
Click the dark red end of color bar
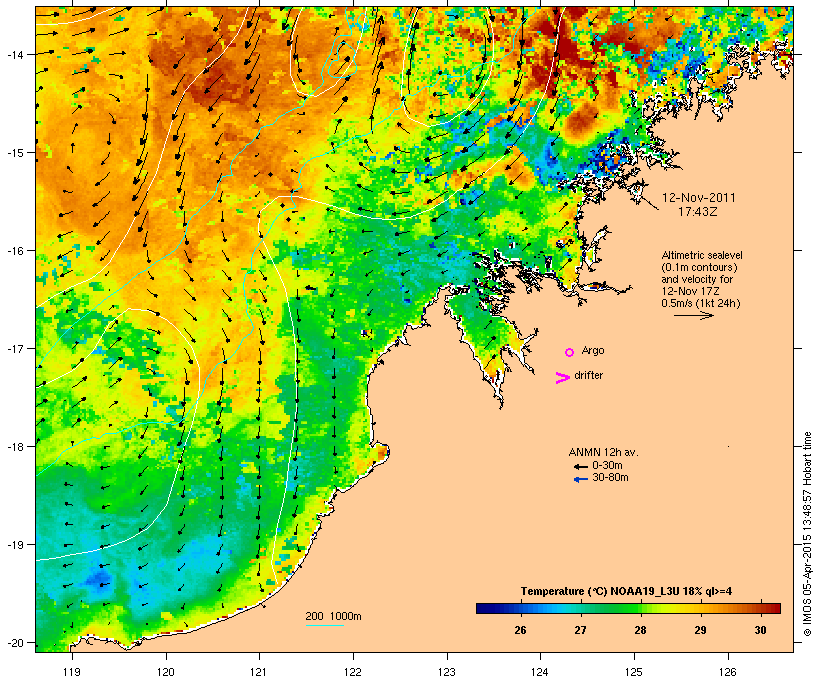pos(775,608)
